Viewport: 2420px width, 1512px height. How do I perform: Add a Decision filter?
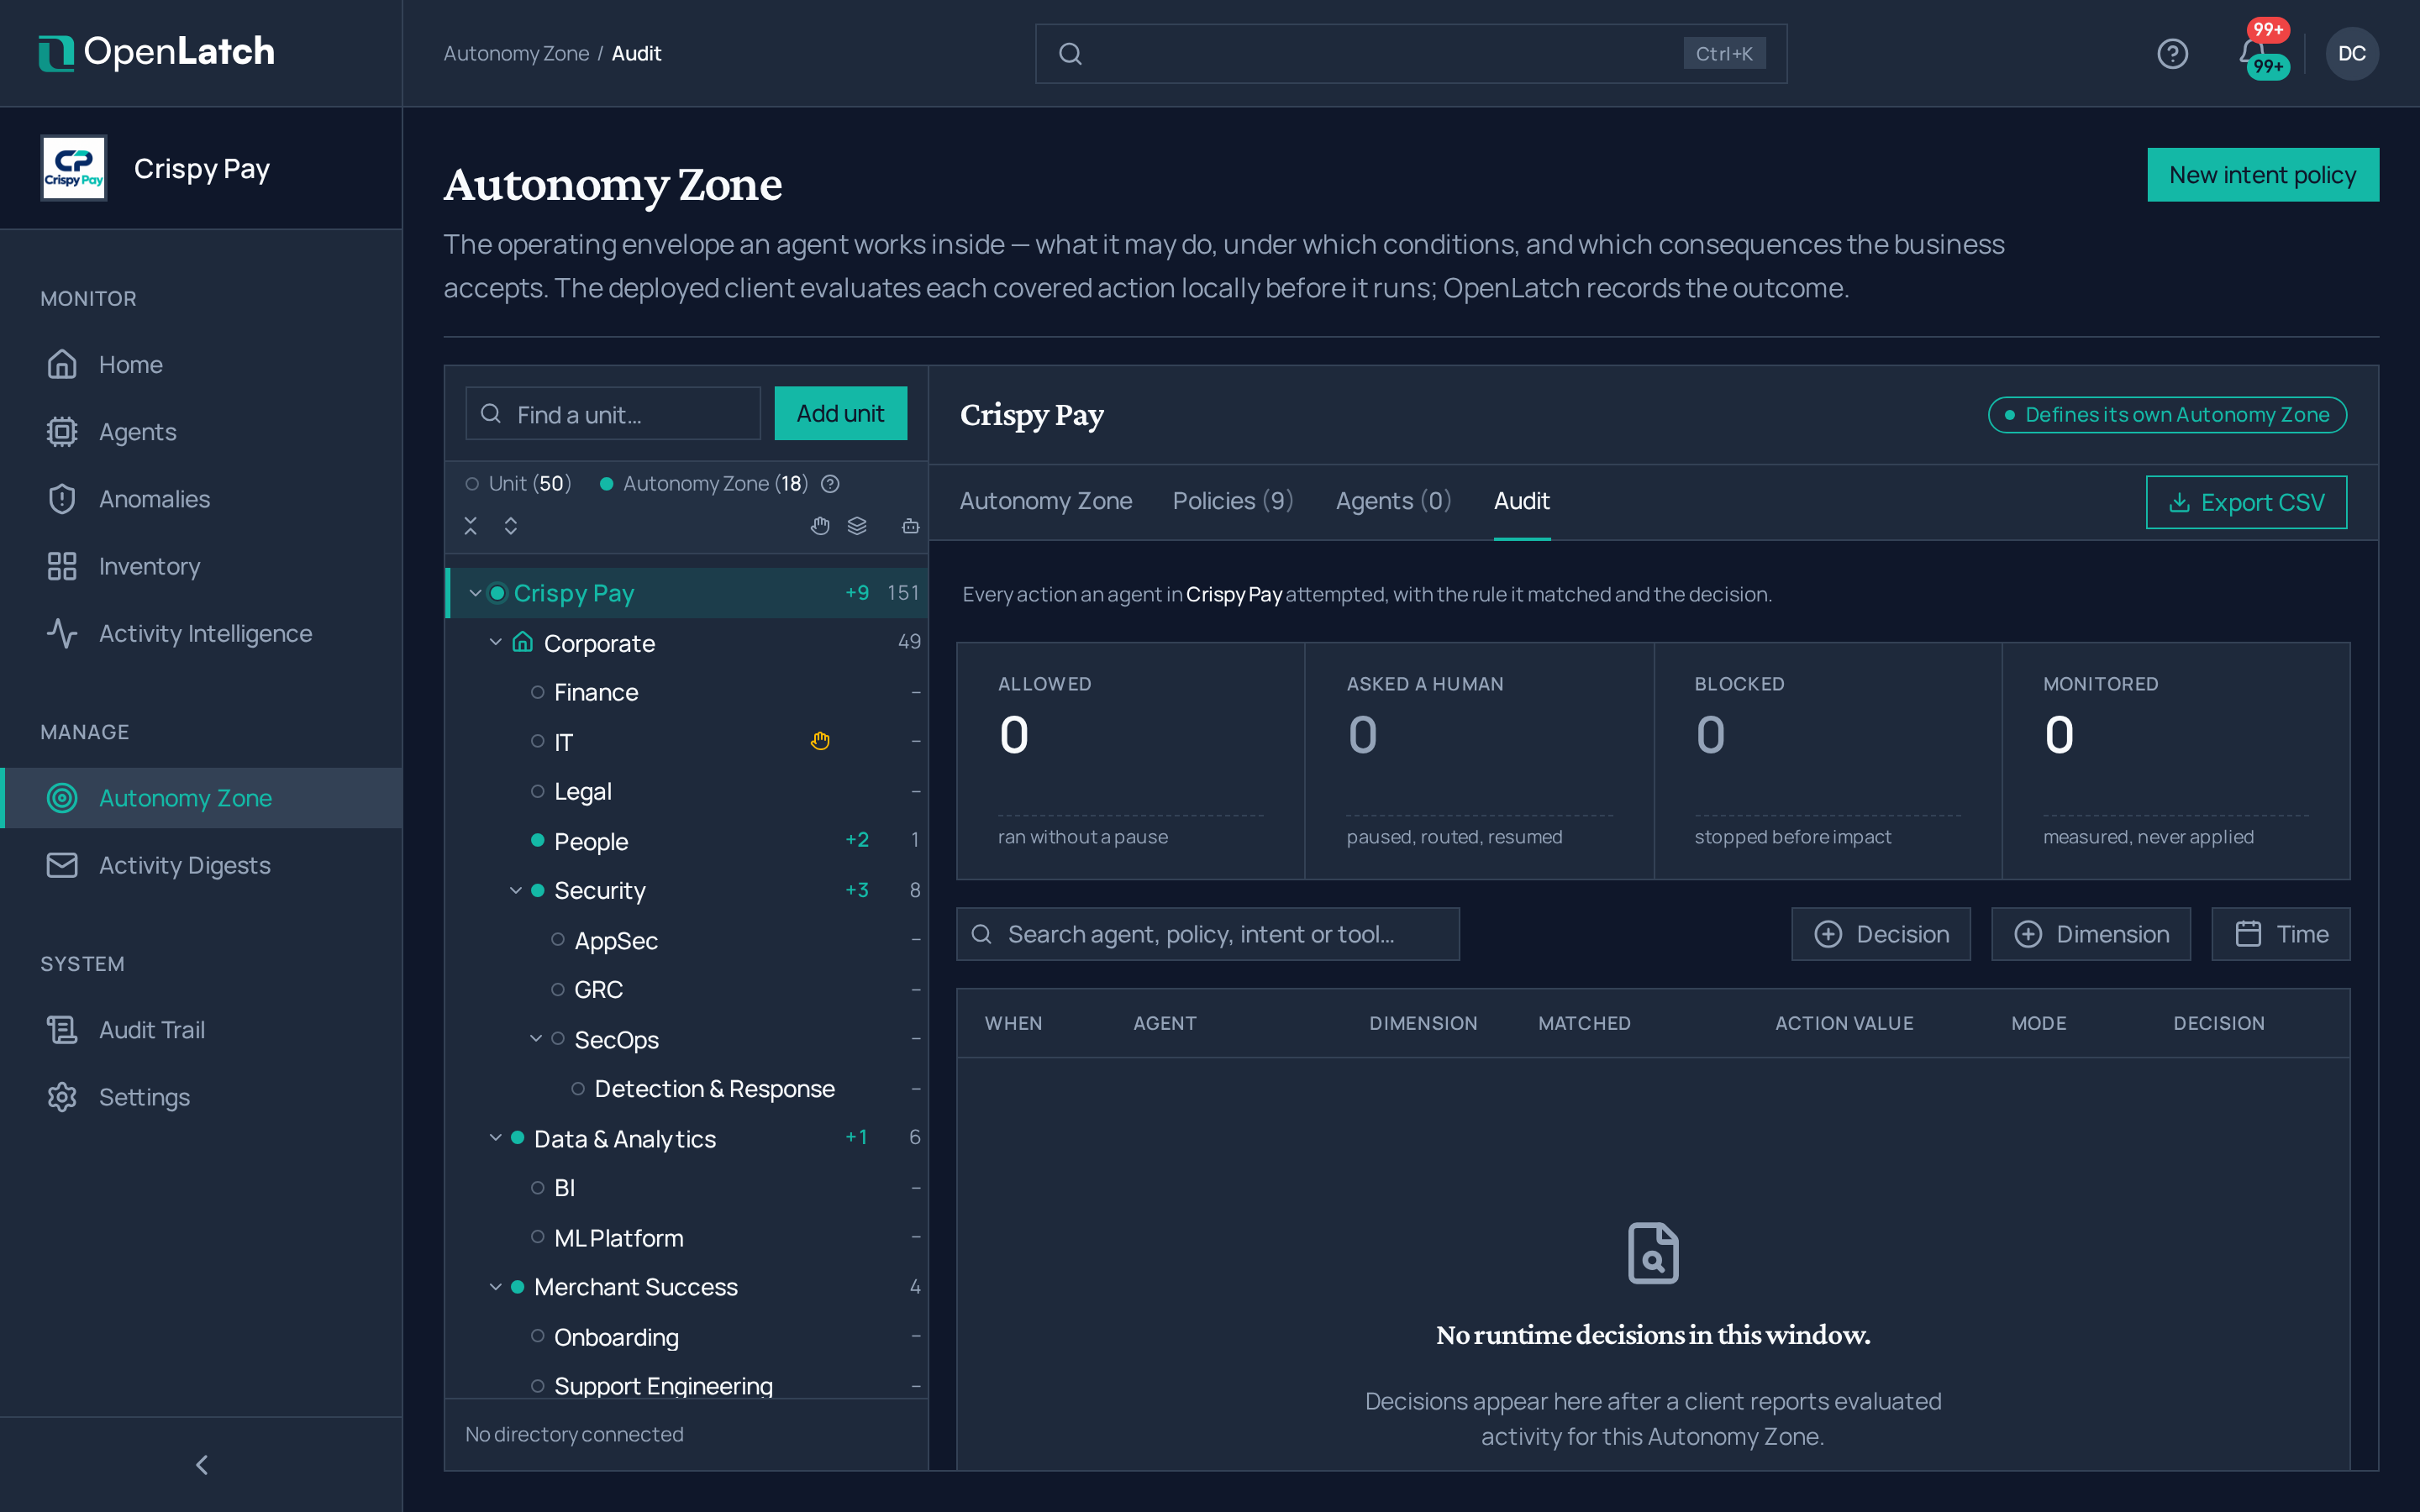1880,934
